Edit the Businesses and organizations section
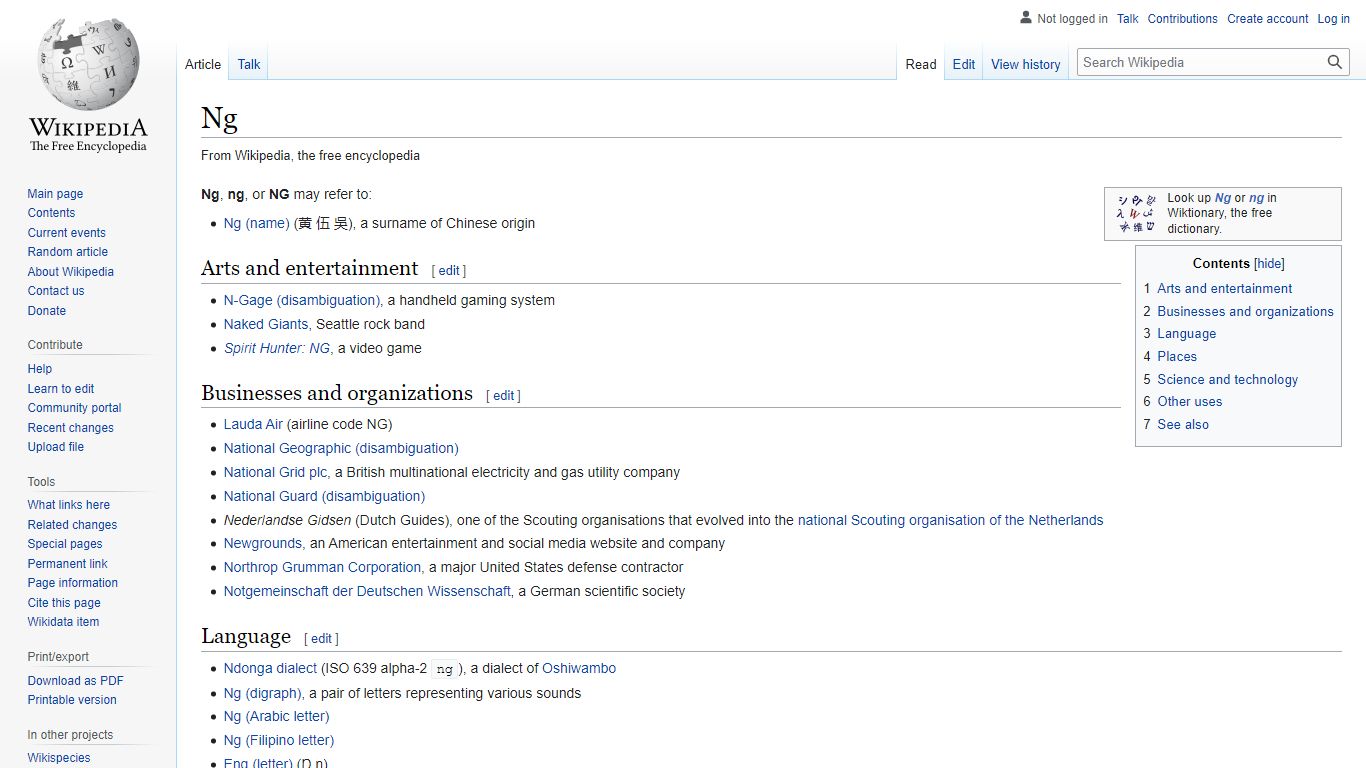 504,396
